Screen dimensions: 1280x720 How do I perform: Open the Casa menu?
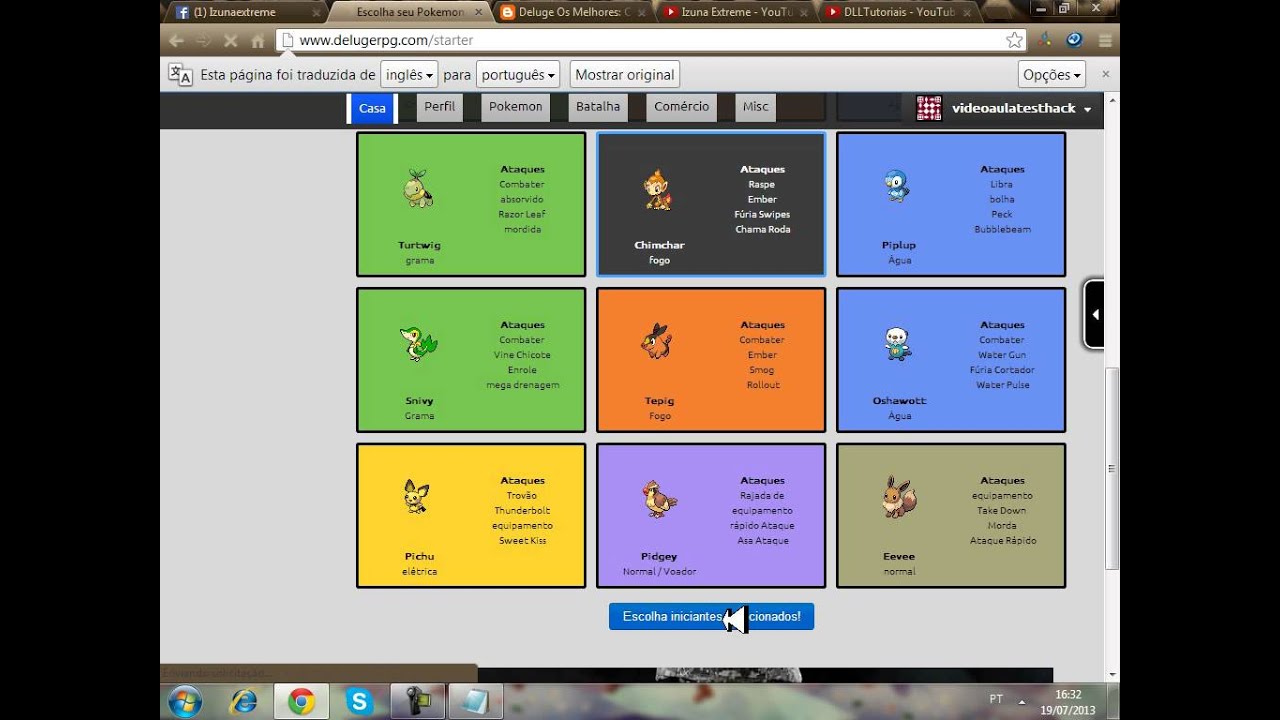click(x=372, y=108)
